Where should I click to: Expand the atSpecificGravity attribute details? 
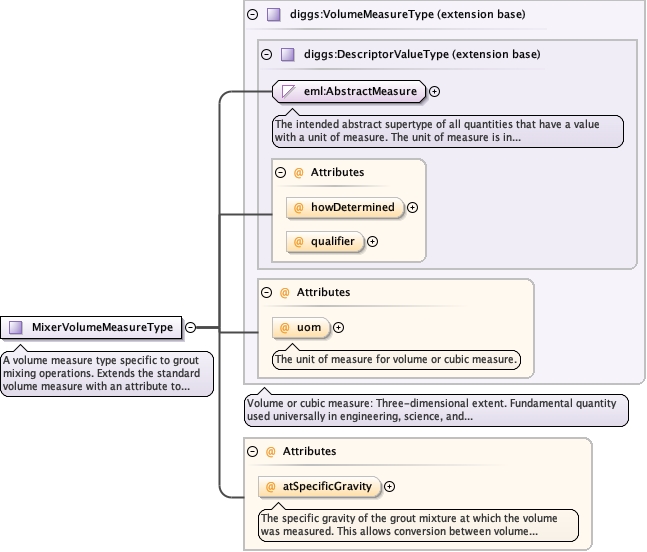click(x=390, y=487)
